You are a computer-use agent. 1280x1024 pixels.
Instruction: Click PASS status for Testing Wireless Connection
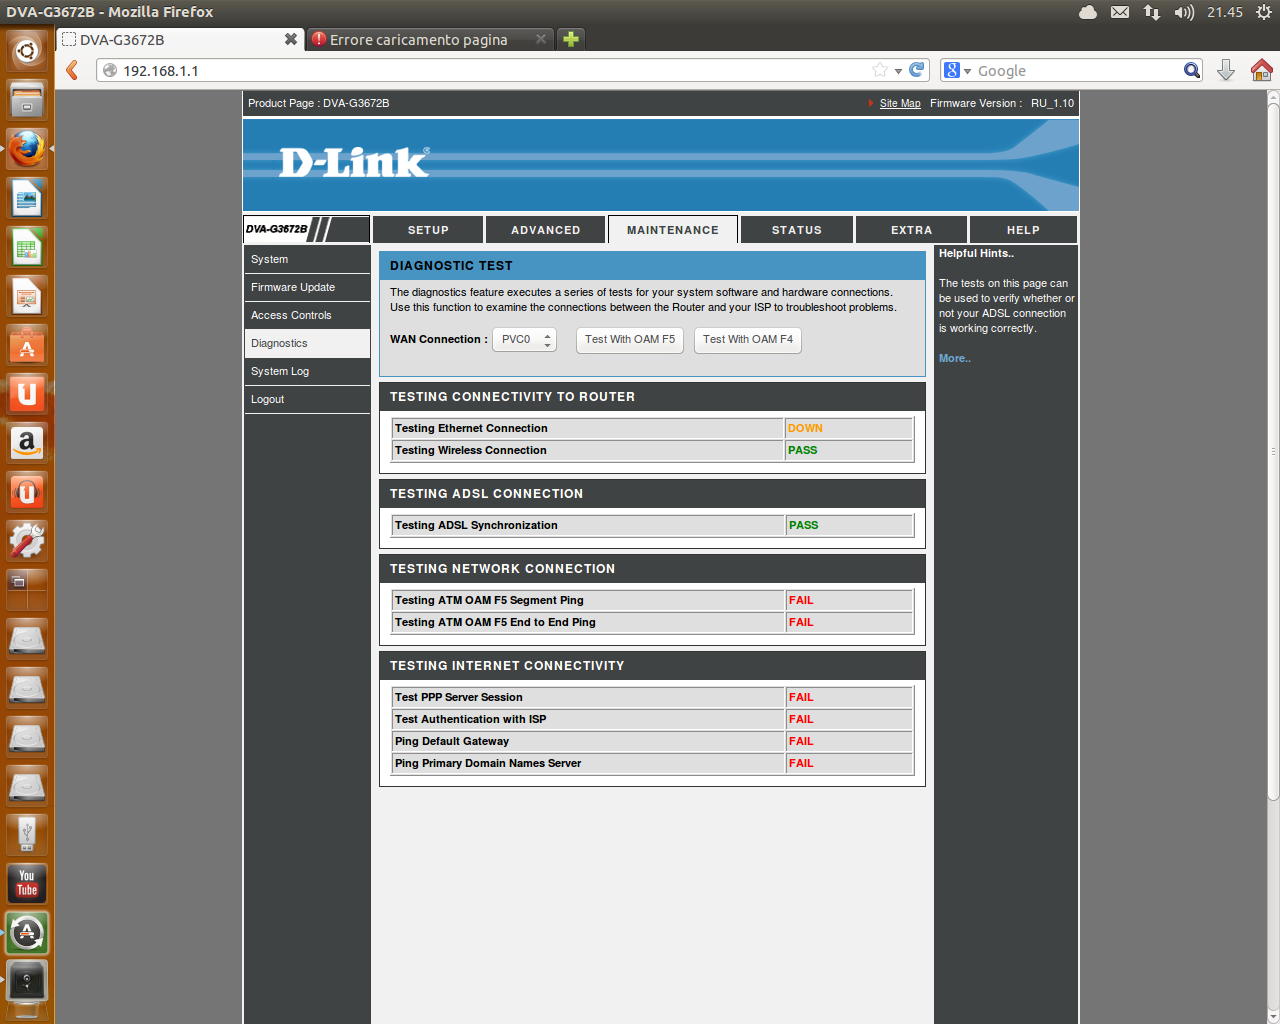[x=802, y=450]
